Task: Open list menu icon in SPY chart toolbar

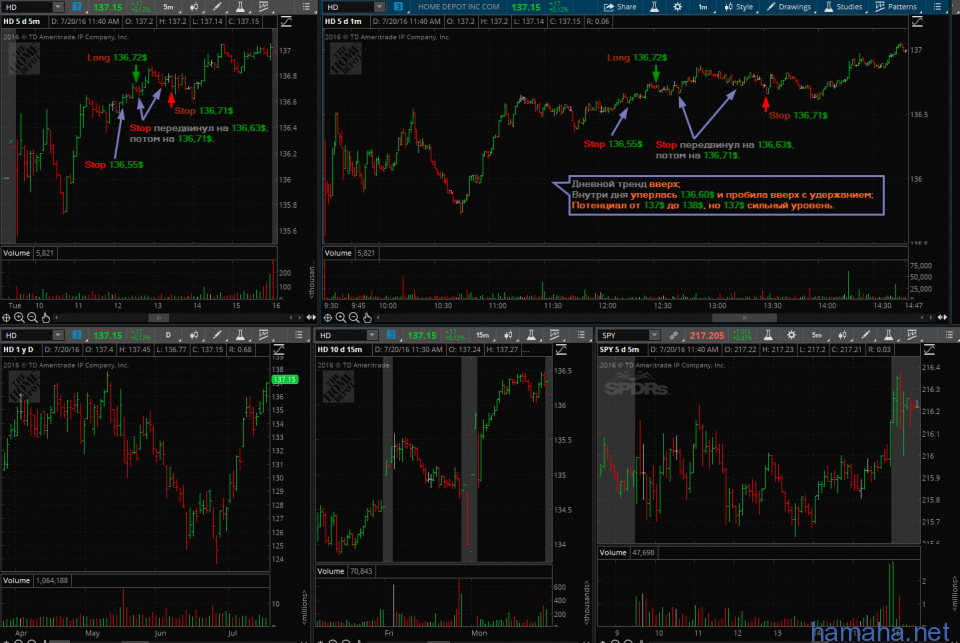Action: pos(949,336)
